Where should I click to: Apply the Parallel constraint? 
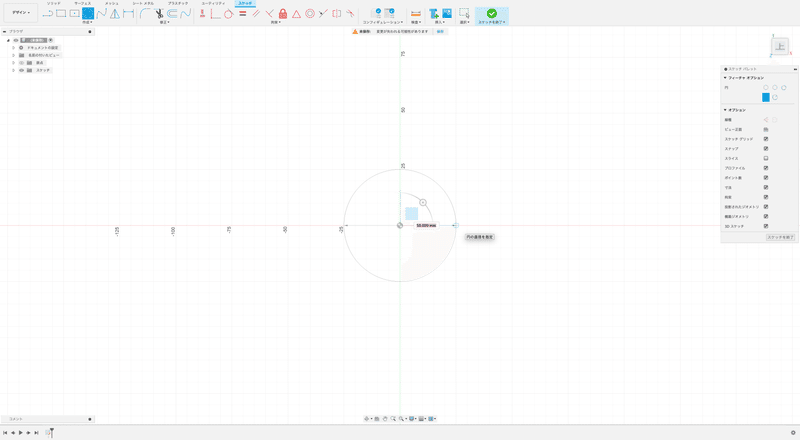[x=256, y=14]
